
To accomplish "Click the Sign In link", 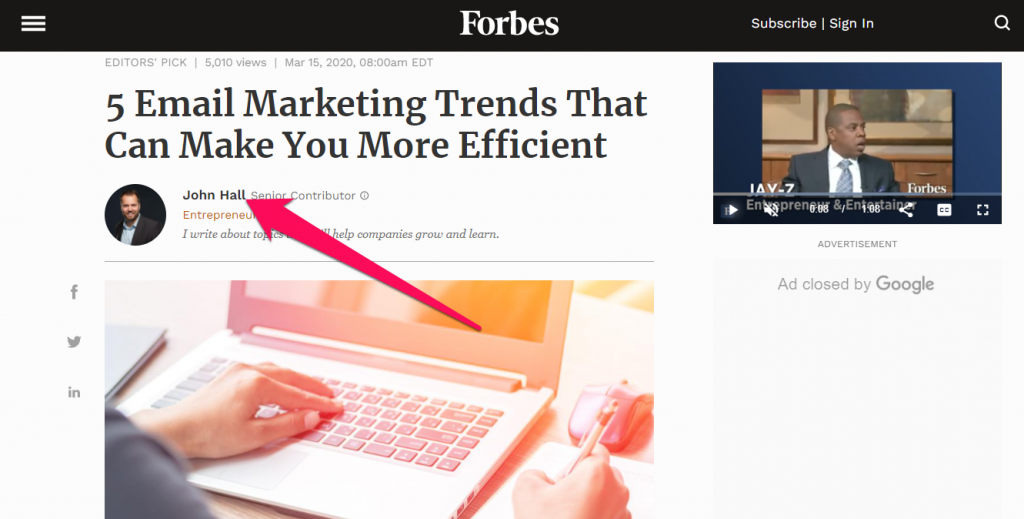I will (852, 24).
